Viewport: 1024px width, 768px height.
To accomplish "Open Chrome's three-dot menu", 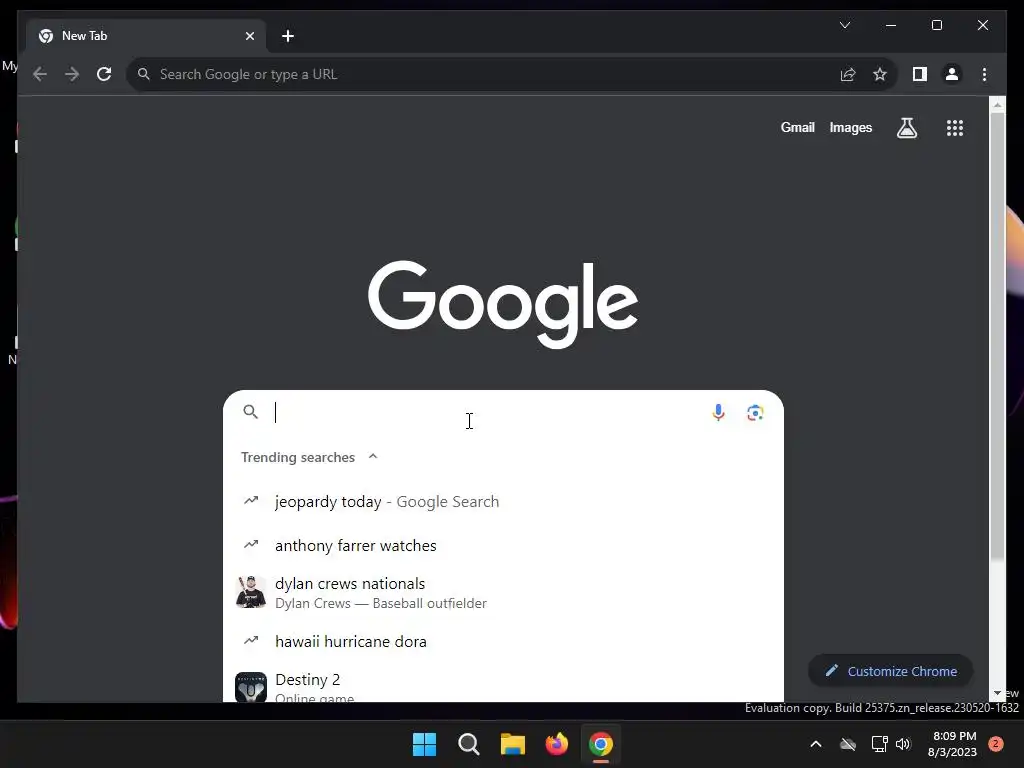I will (x=984, y=74).
